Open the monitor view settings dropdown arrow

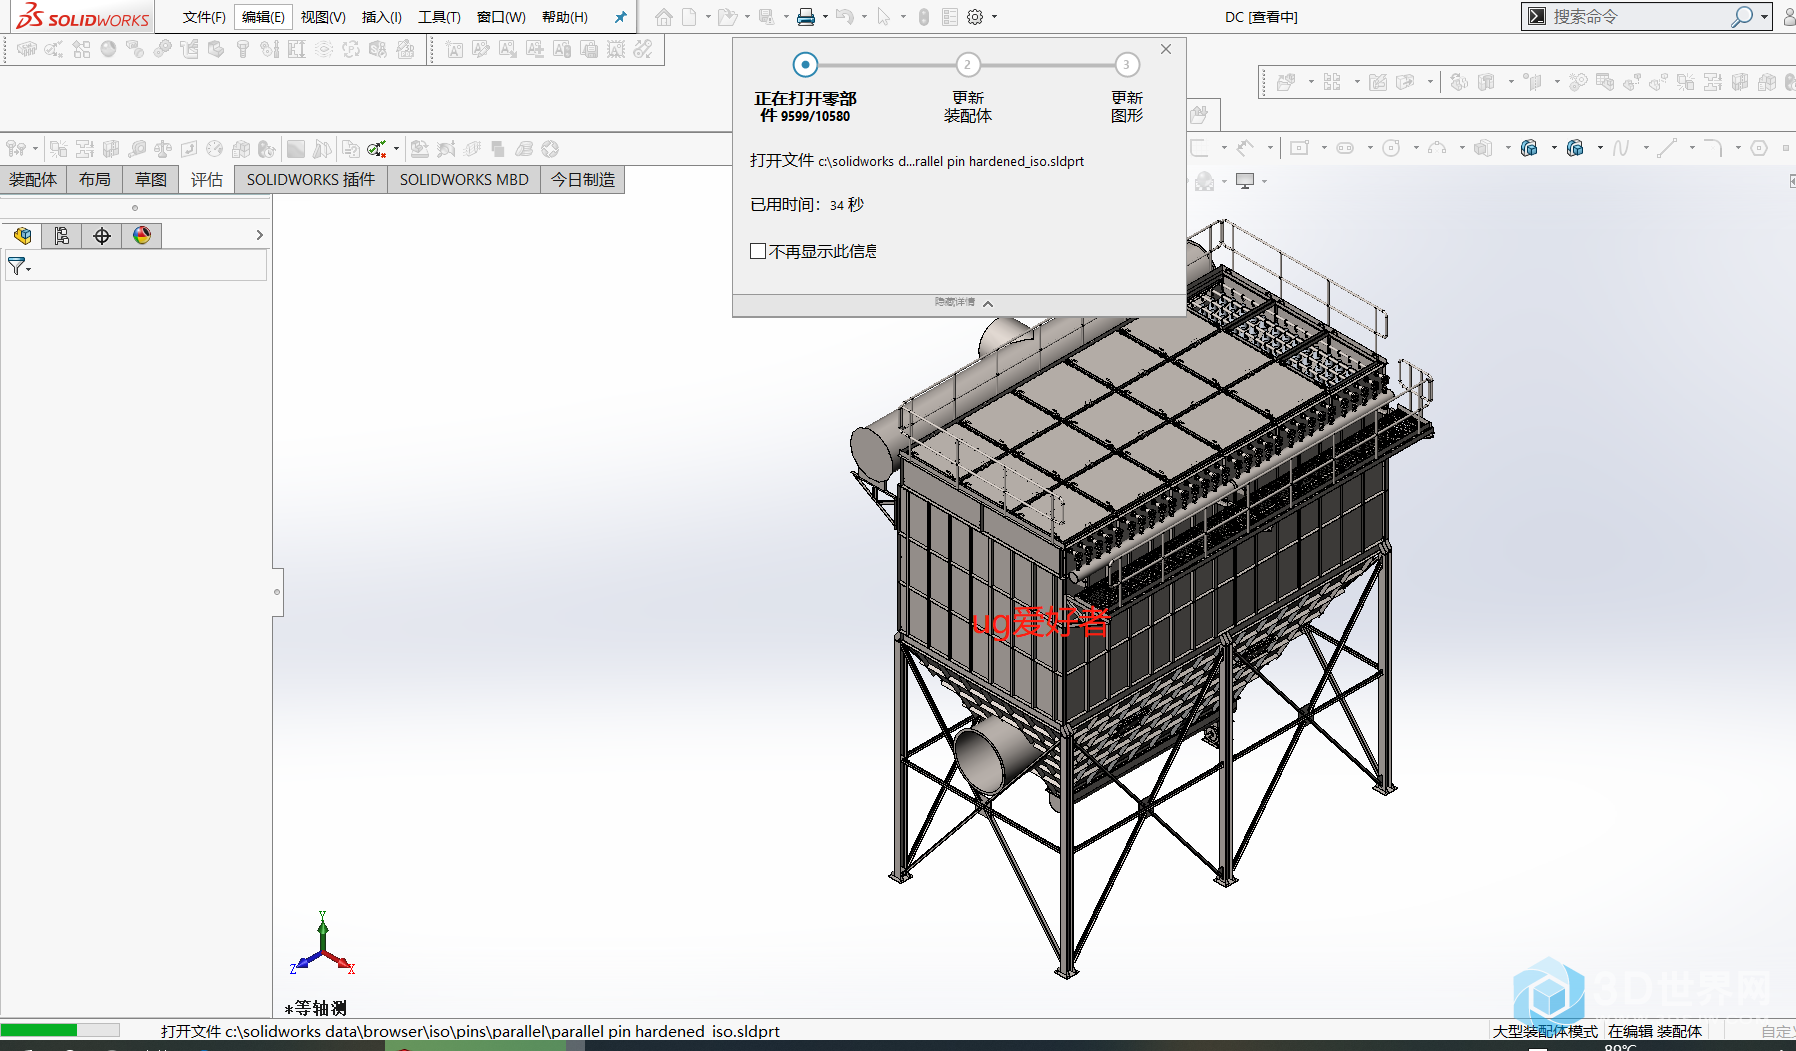1264,182
